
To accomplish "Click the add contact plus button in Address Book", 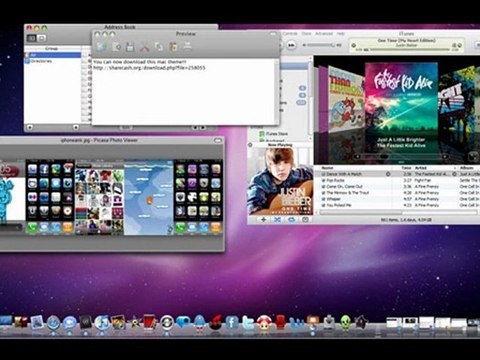I will point(76,127).
